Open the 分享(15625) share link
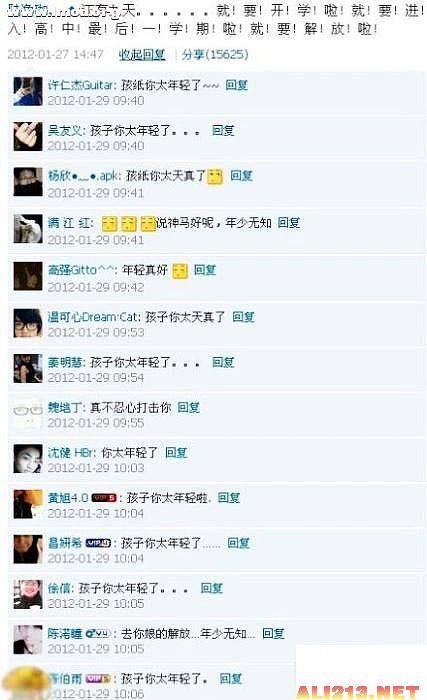 click(215, 54)
